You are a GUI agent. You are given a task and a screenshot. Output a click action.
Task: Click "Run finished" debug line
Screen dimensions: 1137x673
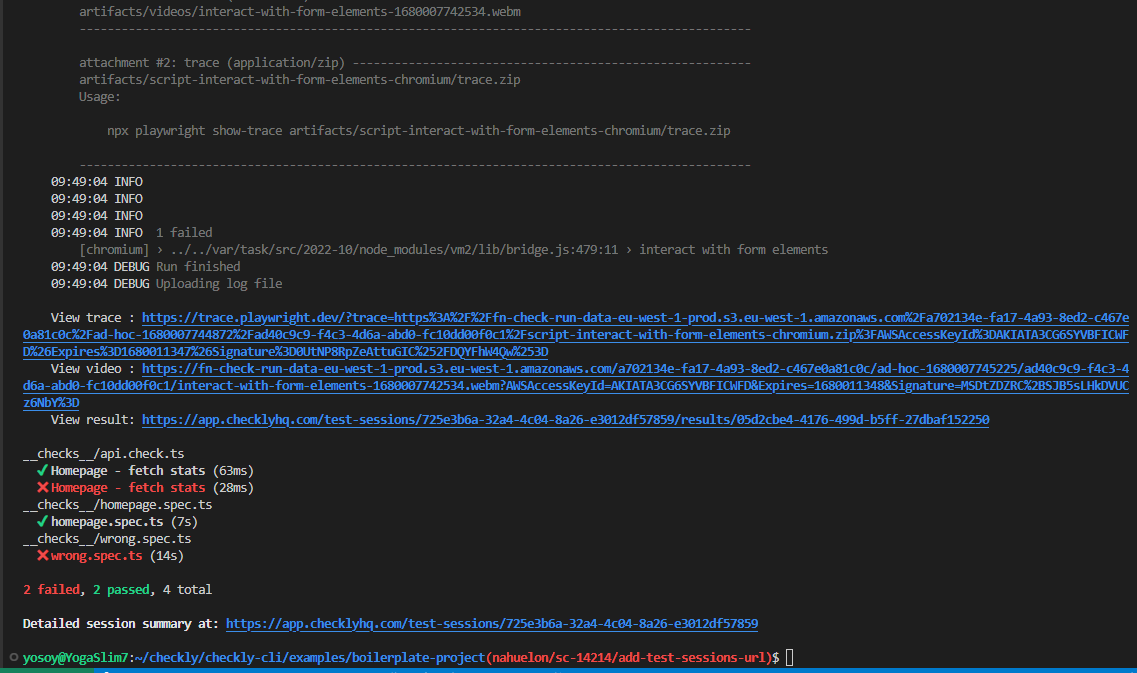[146, 266]
